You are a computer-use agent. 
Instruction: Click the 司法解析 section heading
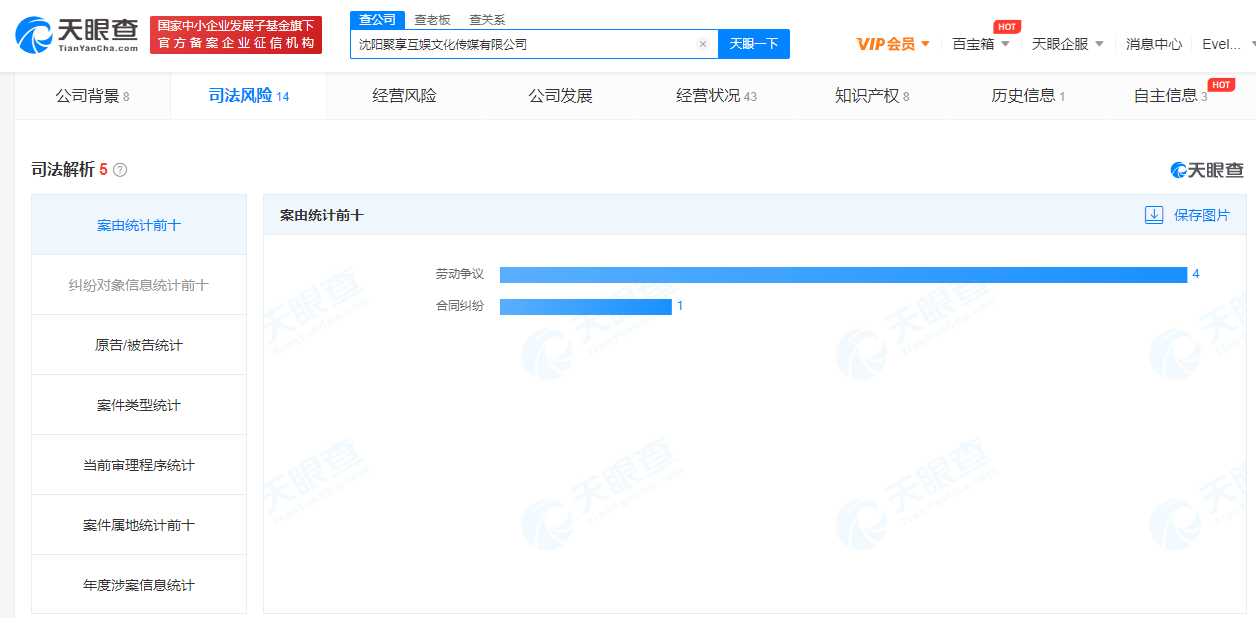pos(63,170)
